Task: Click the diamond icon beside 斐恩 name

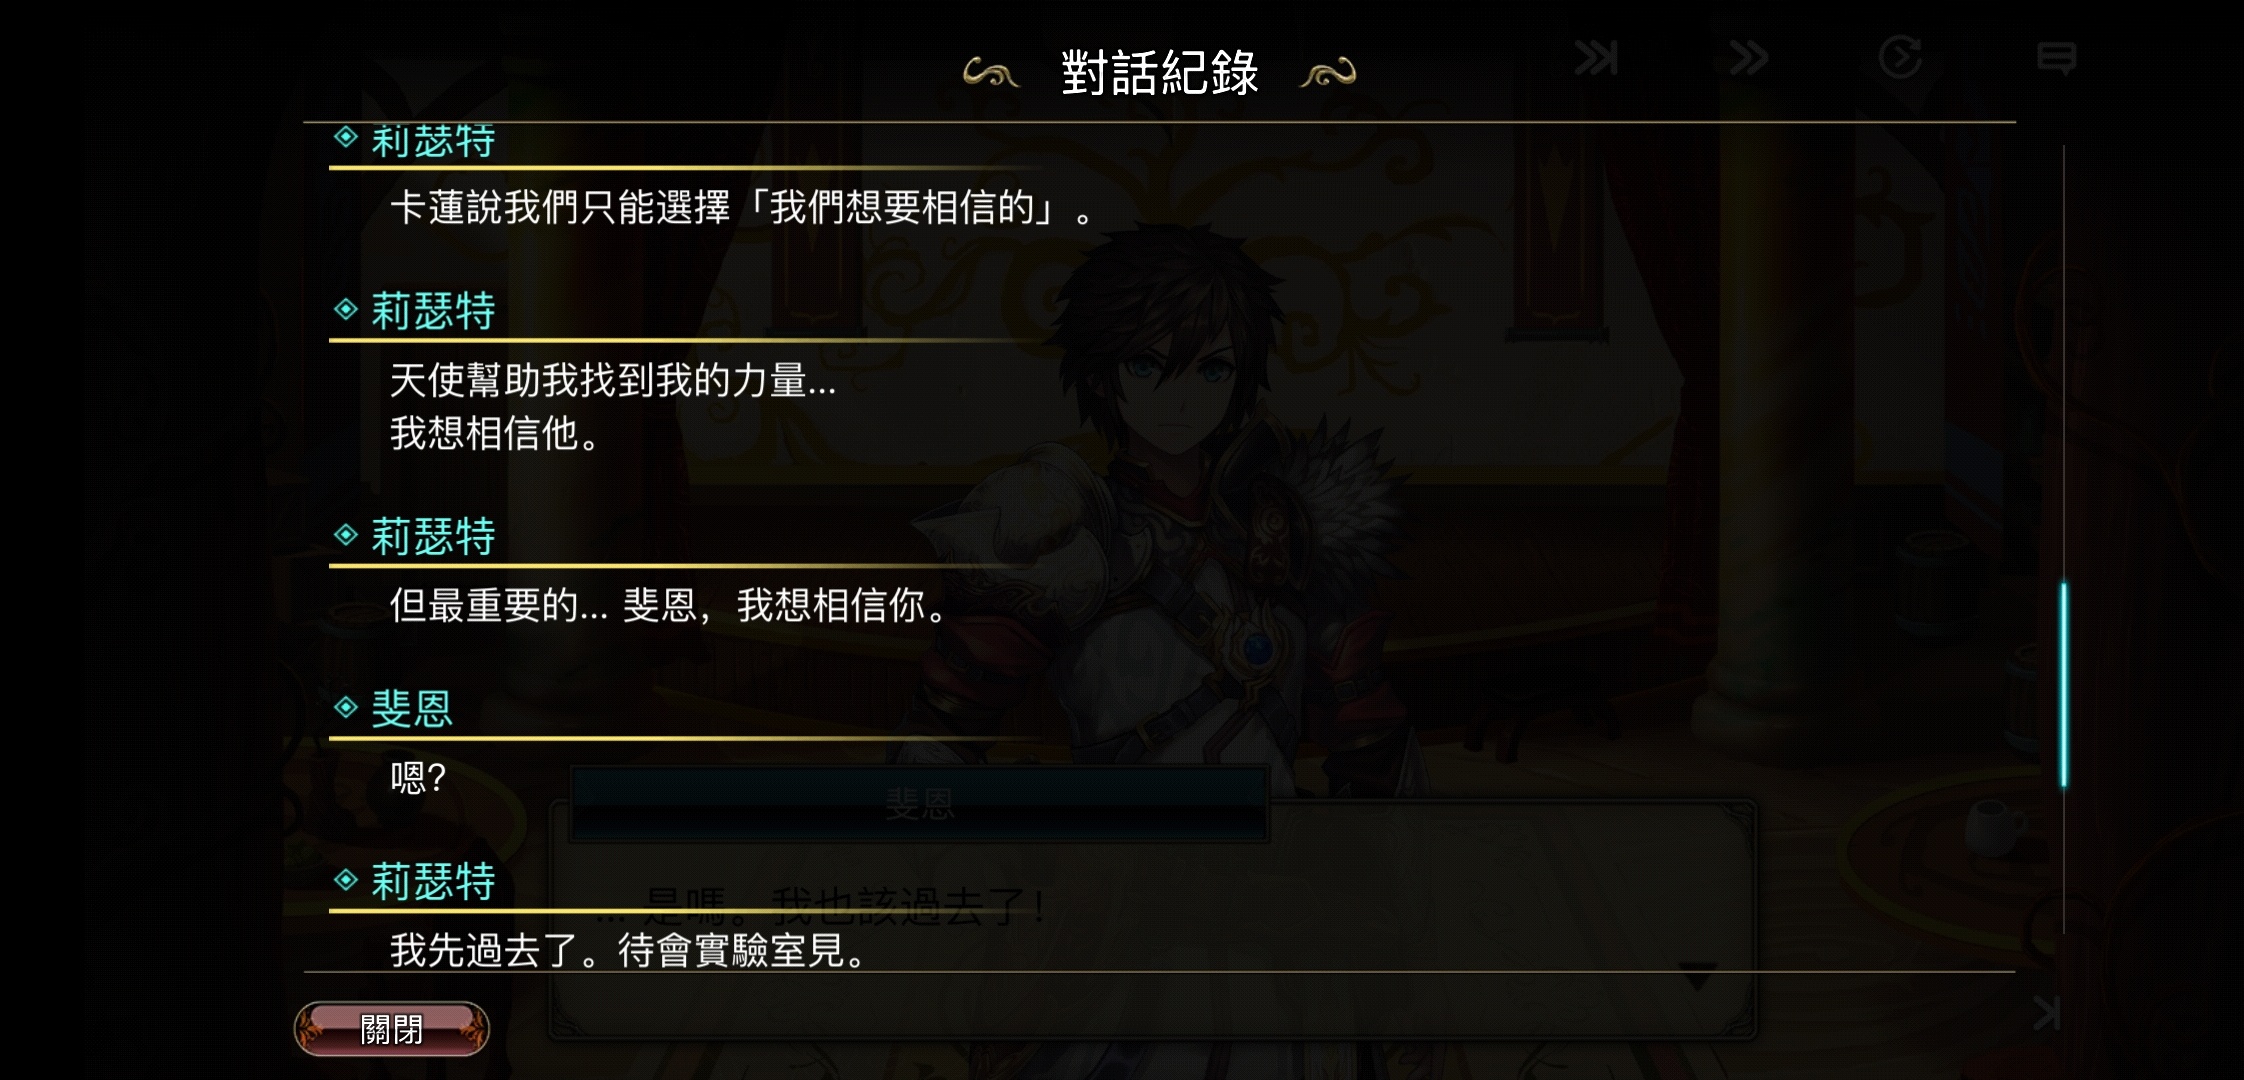Action: [346, 708]
